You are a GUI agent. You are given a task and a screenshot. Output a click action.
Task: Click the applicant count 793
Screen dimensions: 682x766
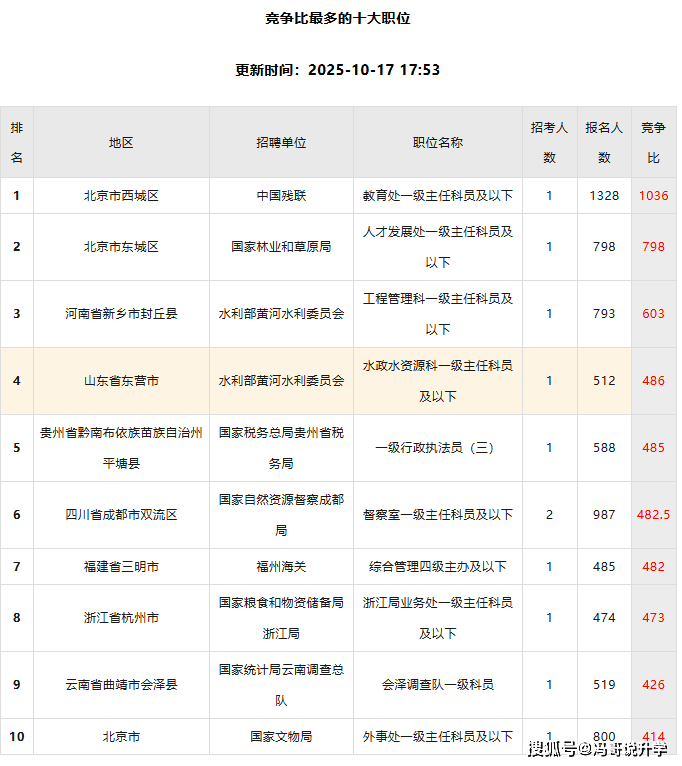(x=604, y=314)
